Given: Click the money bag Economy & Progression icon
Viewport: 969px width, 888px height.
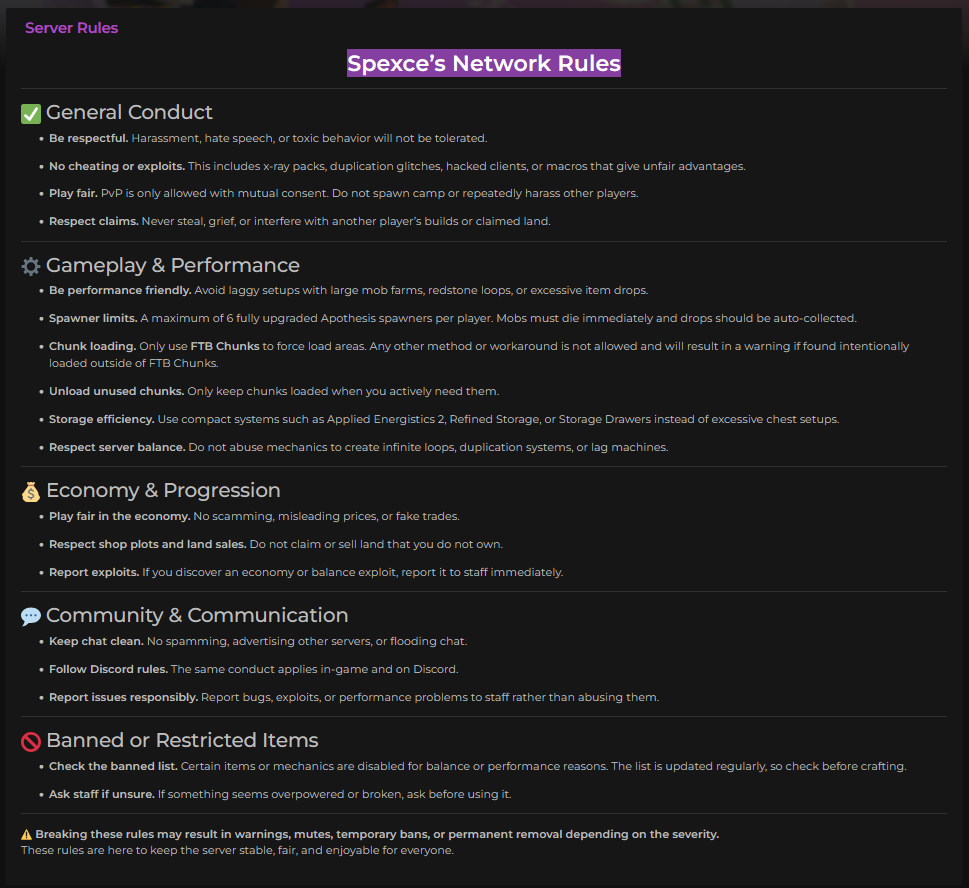Looking at the screenshot, I should pyautogui.click(x=30, y=491).
